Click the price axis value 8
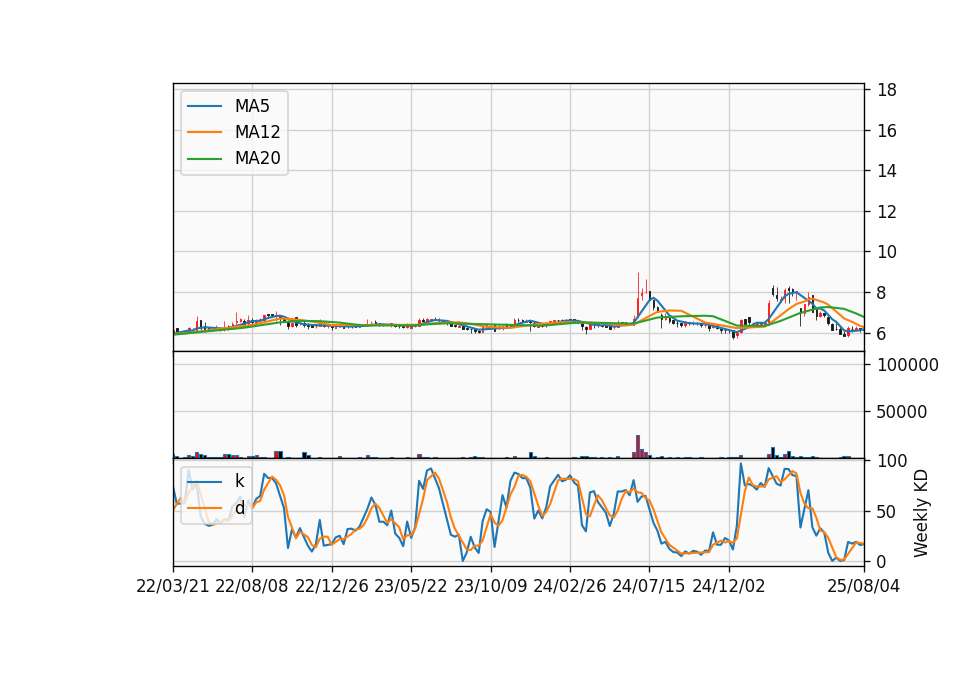This screenshot has width=960, height=690. [x=882, y=293]
